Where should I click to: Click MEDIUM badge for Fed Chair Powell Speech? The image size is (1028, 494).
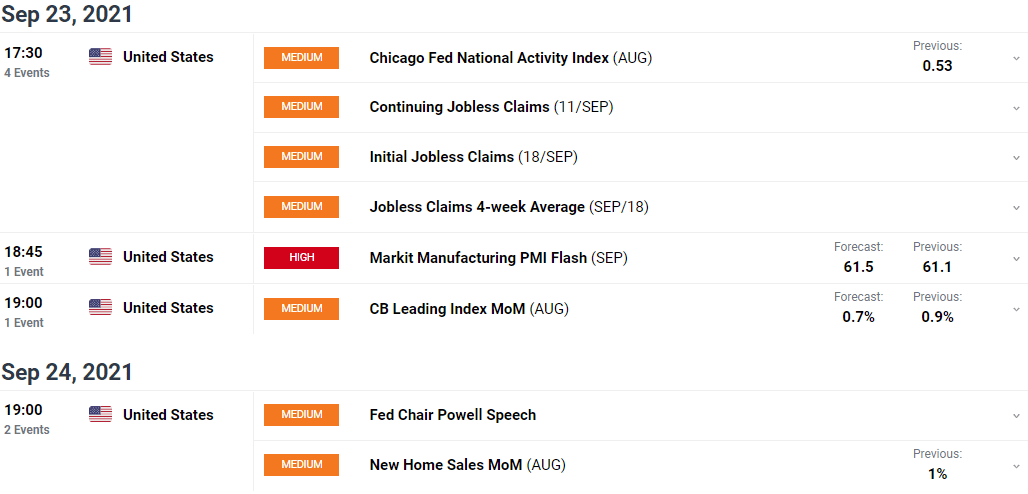click(302, 415)
